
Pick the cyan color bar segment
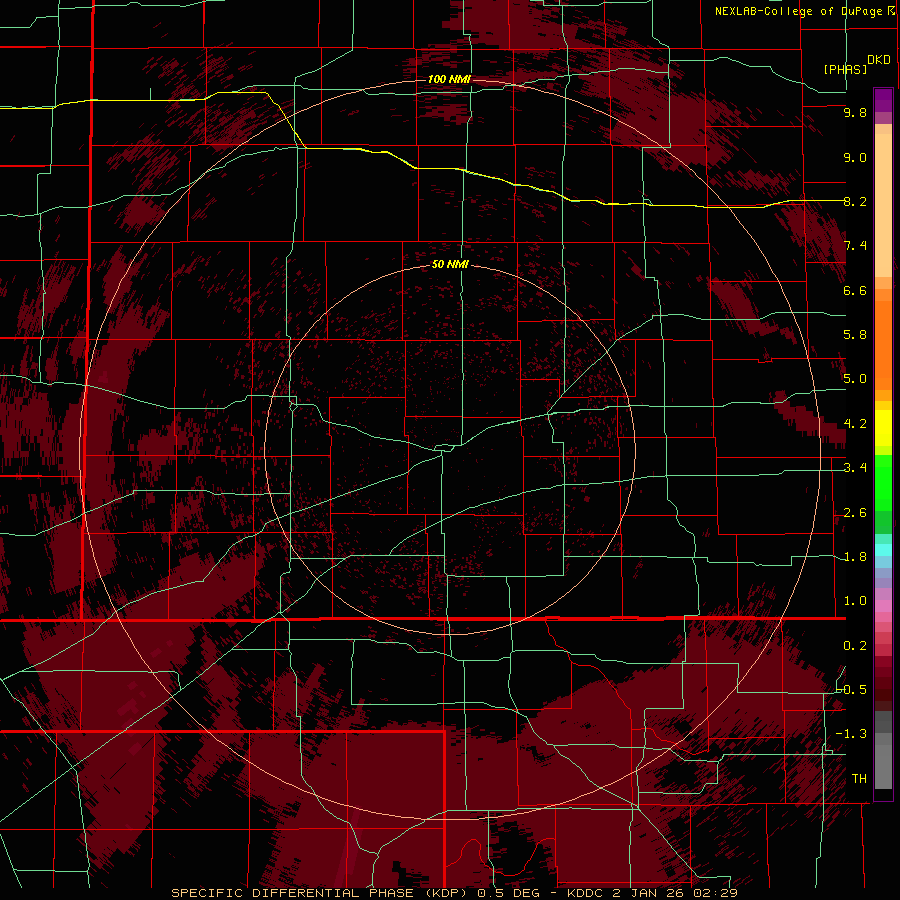883,550
